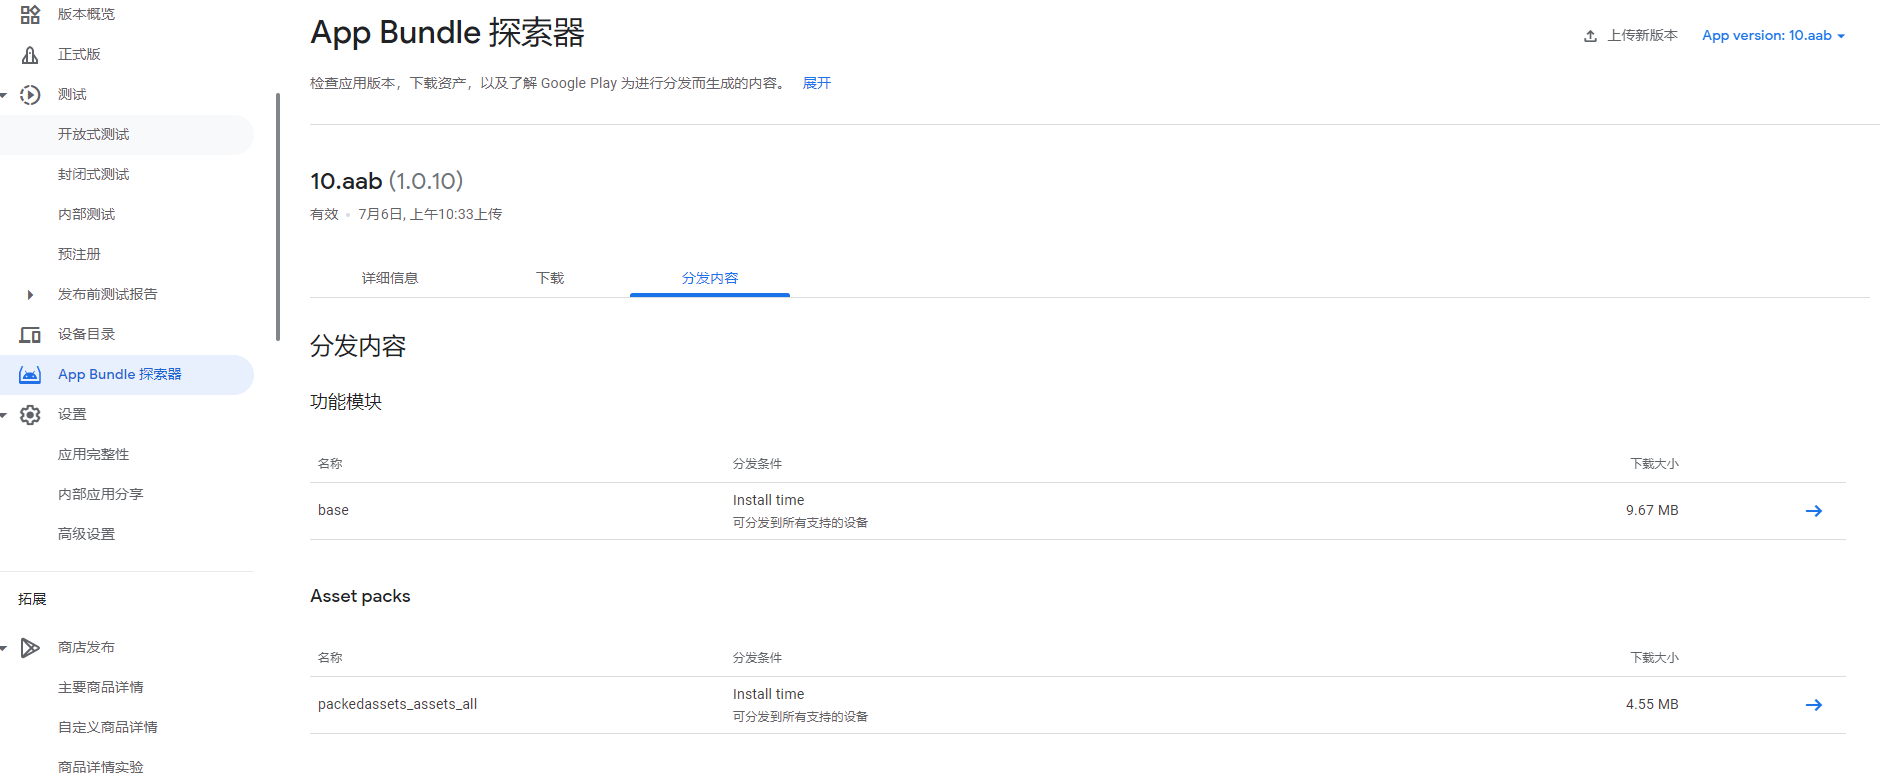The image size is (1880, 782).
Task: Click Install time in base row
Action: (x=768, y=500)
